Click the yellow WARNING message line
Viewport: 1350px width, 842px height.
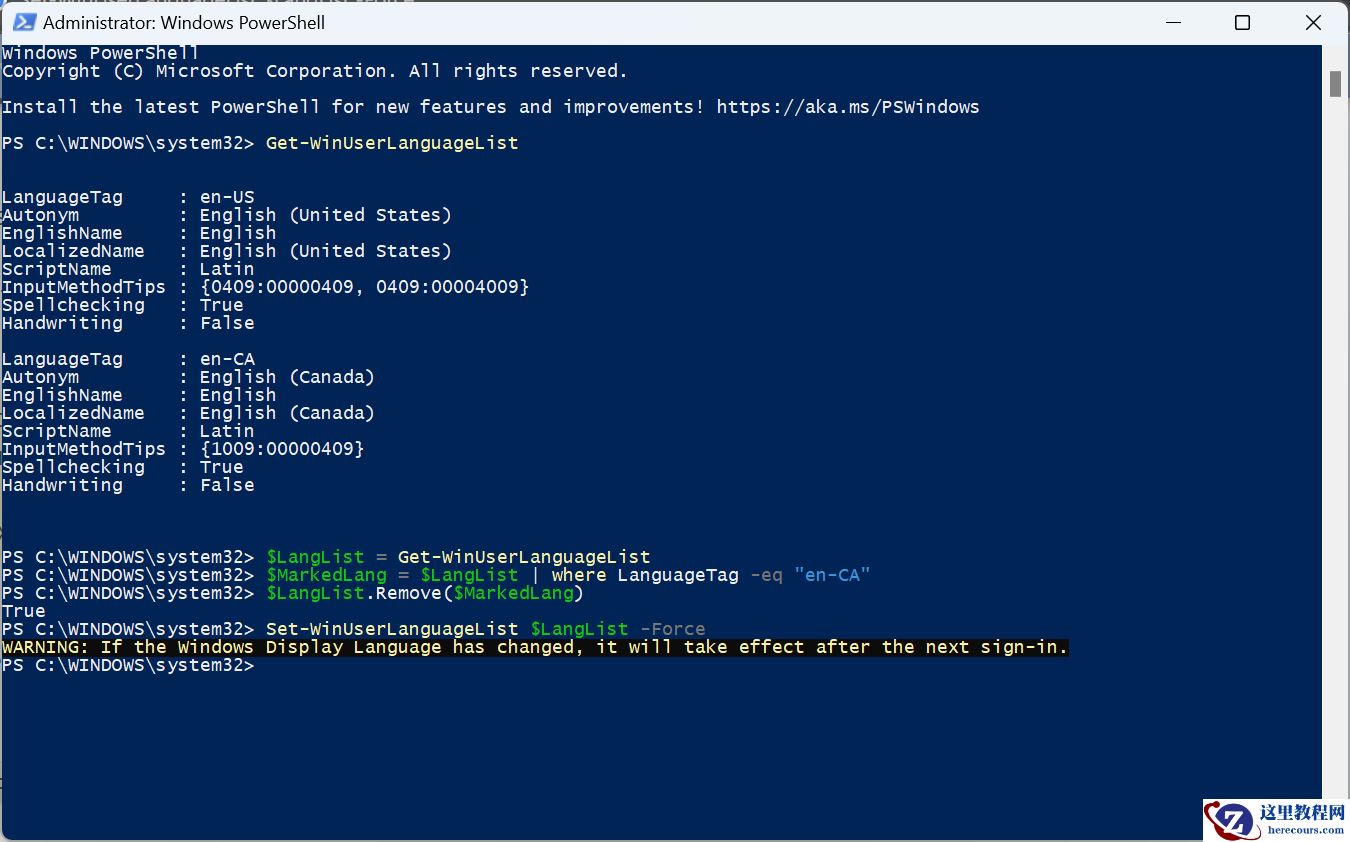tap(535, 647)
